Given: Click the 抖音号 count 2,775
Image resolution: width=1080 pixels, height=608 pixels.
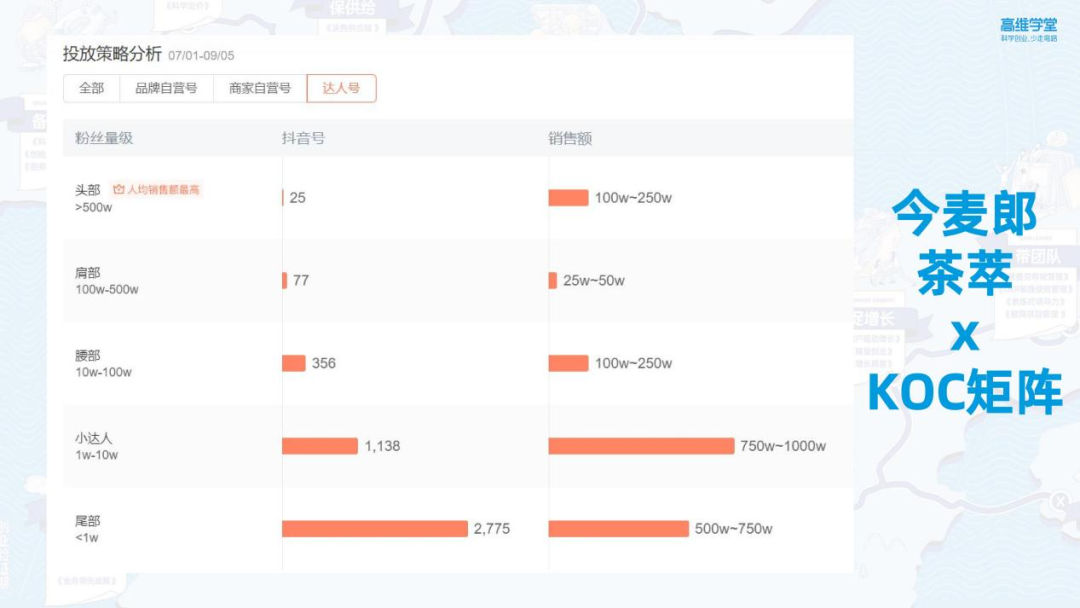Looking at the screenshot, I should 492,529.
